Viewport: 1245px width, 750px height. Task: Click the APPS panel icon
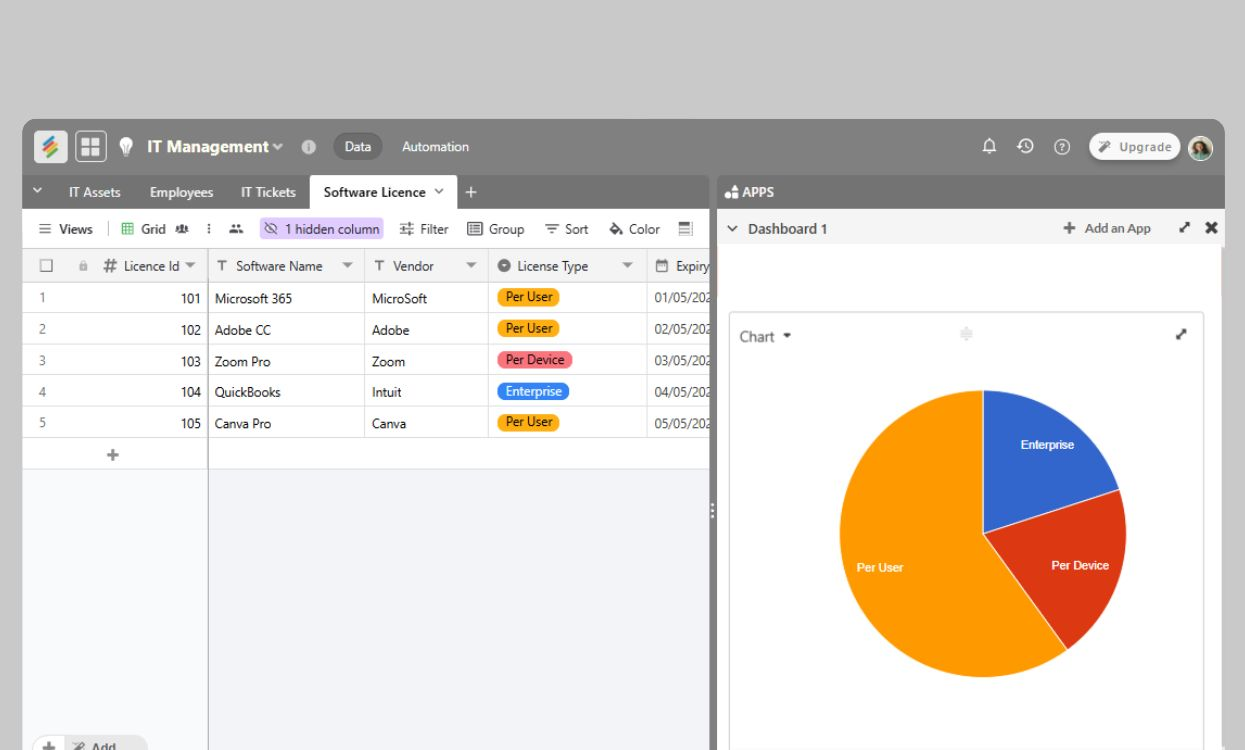tap(731, 192)
